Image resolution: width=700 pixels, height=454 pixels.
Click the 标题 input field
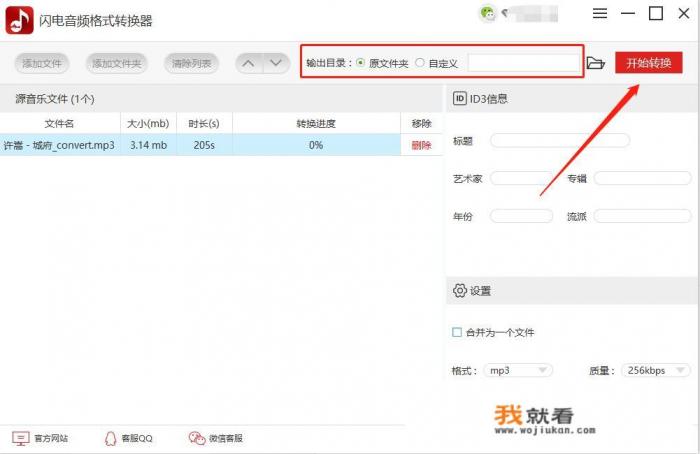tap(560, 141)
